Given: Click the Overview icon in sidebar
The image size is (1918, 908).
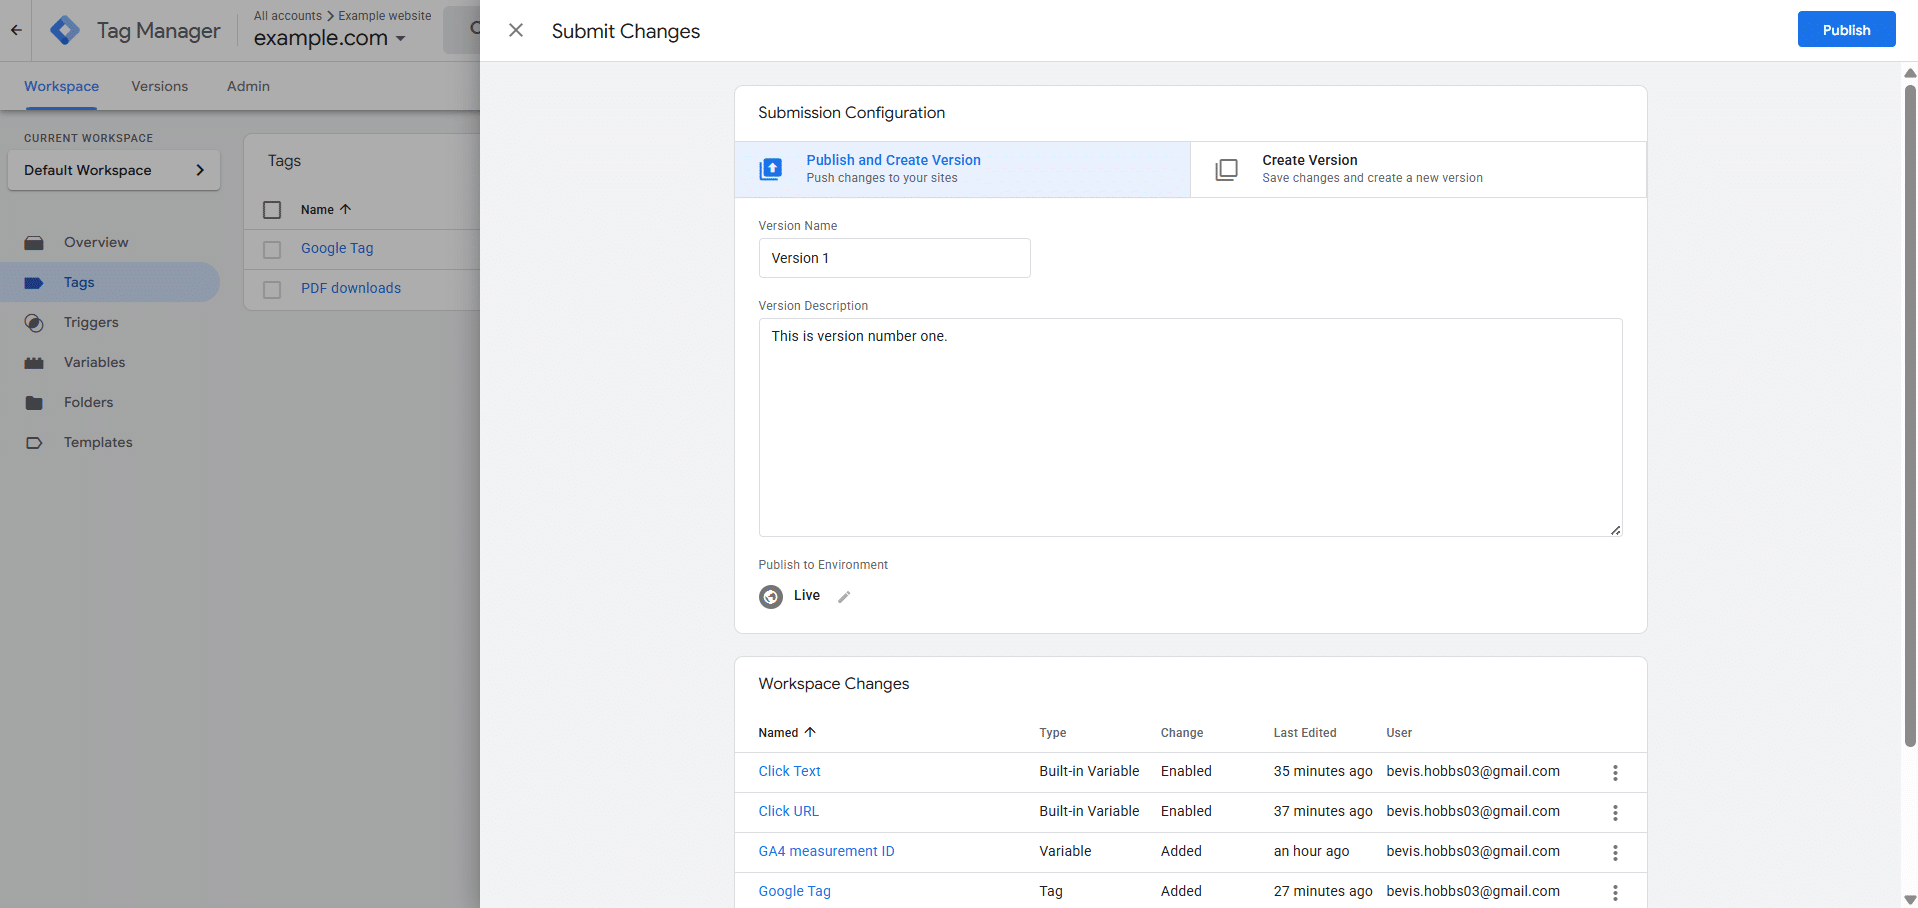Looking at the screenshot, I should coord(34,242).
